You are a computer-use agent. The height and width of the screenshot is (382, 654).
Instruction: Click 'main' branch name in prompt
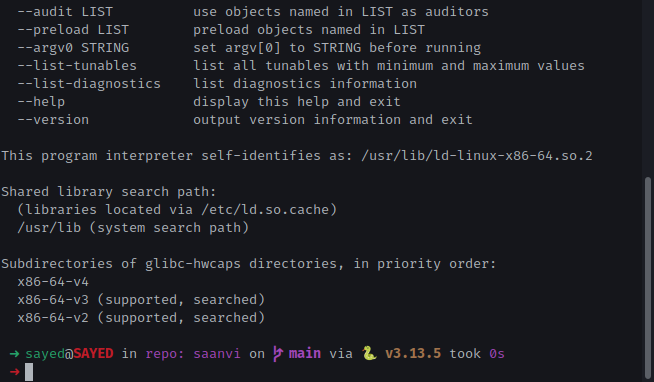pyautogui.click(x=305, y=354)
